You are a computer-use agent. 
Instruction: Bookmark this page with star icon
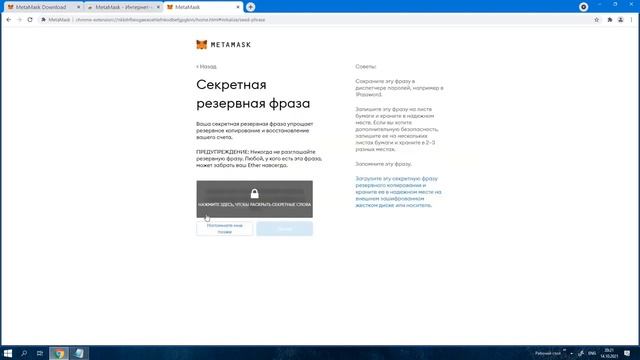click(596, 20)
